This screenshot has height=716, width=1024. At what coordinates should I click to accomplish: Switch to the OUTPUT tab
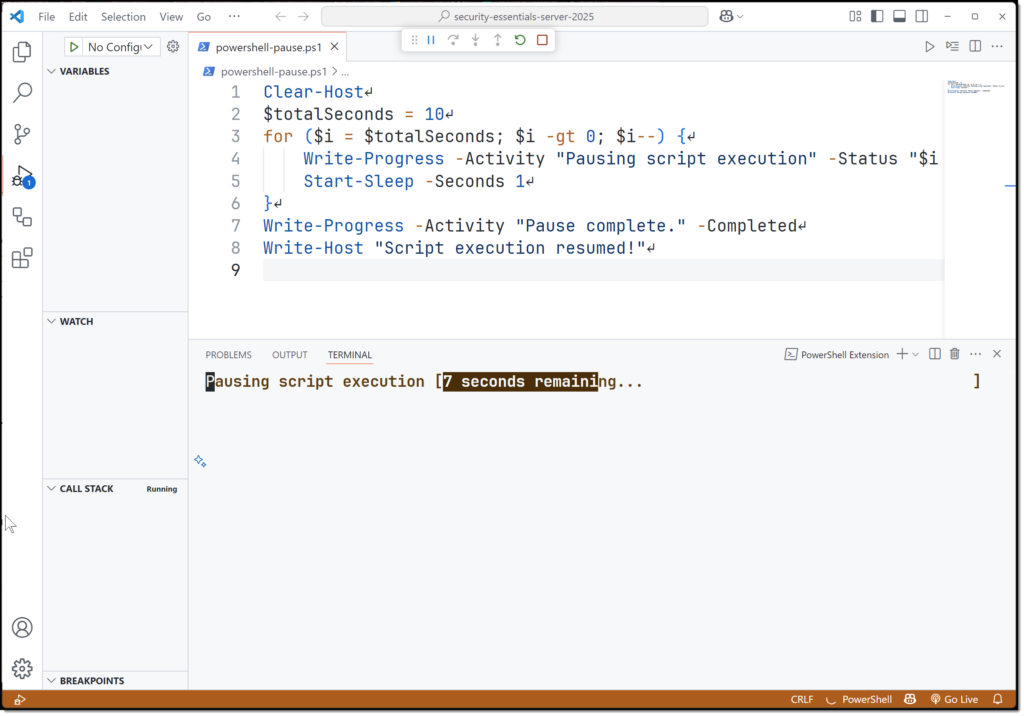click(289, 355)
